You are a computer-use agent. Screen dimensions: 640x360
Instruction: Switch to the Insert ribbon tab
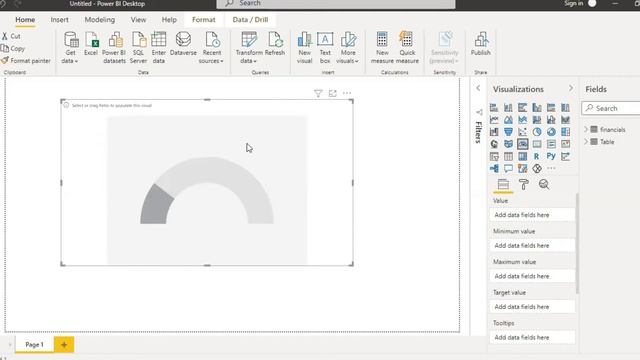click(60, 20)
